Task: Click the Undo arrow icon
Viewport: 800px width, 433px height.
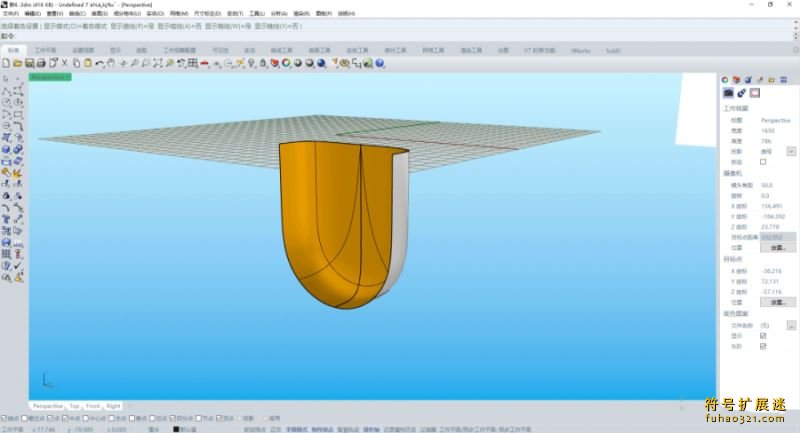Action: coord(99,63)
